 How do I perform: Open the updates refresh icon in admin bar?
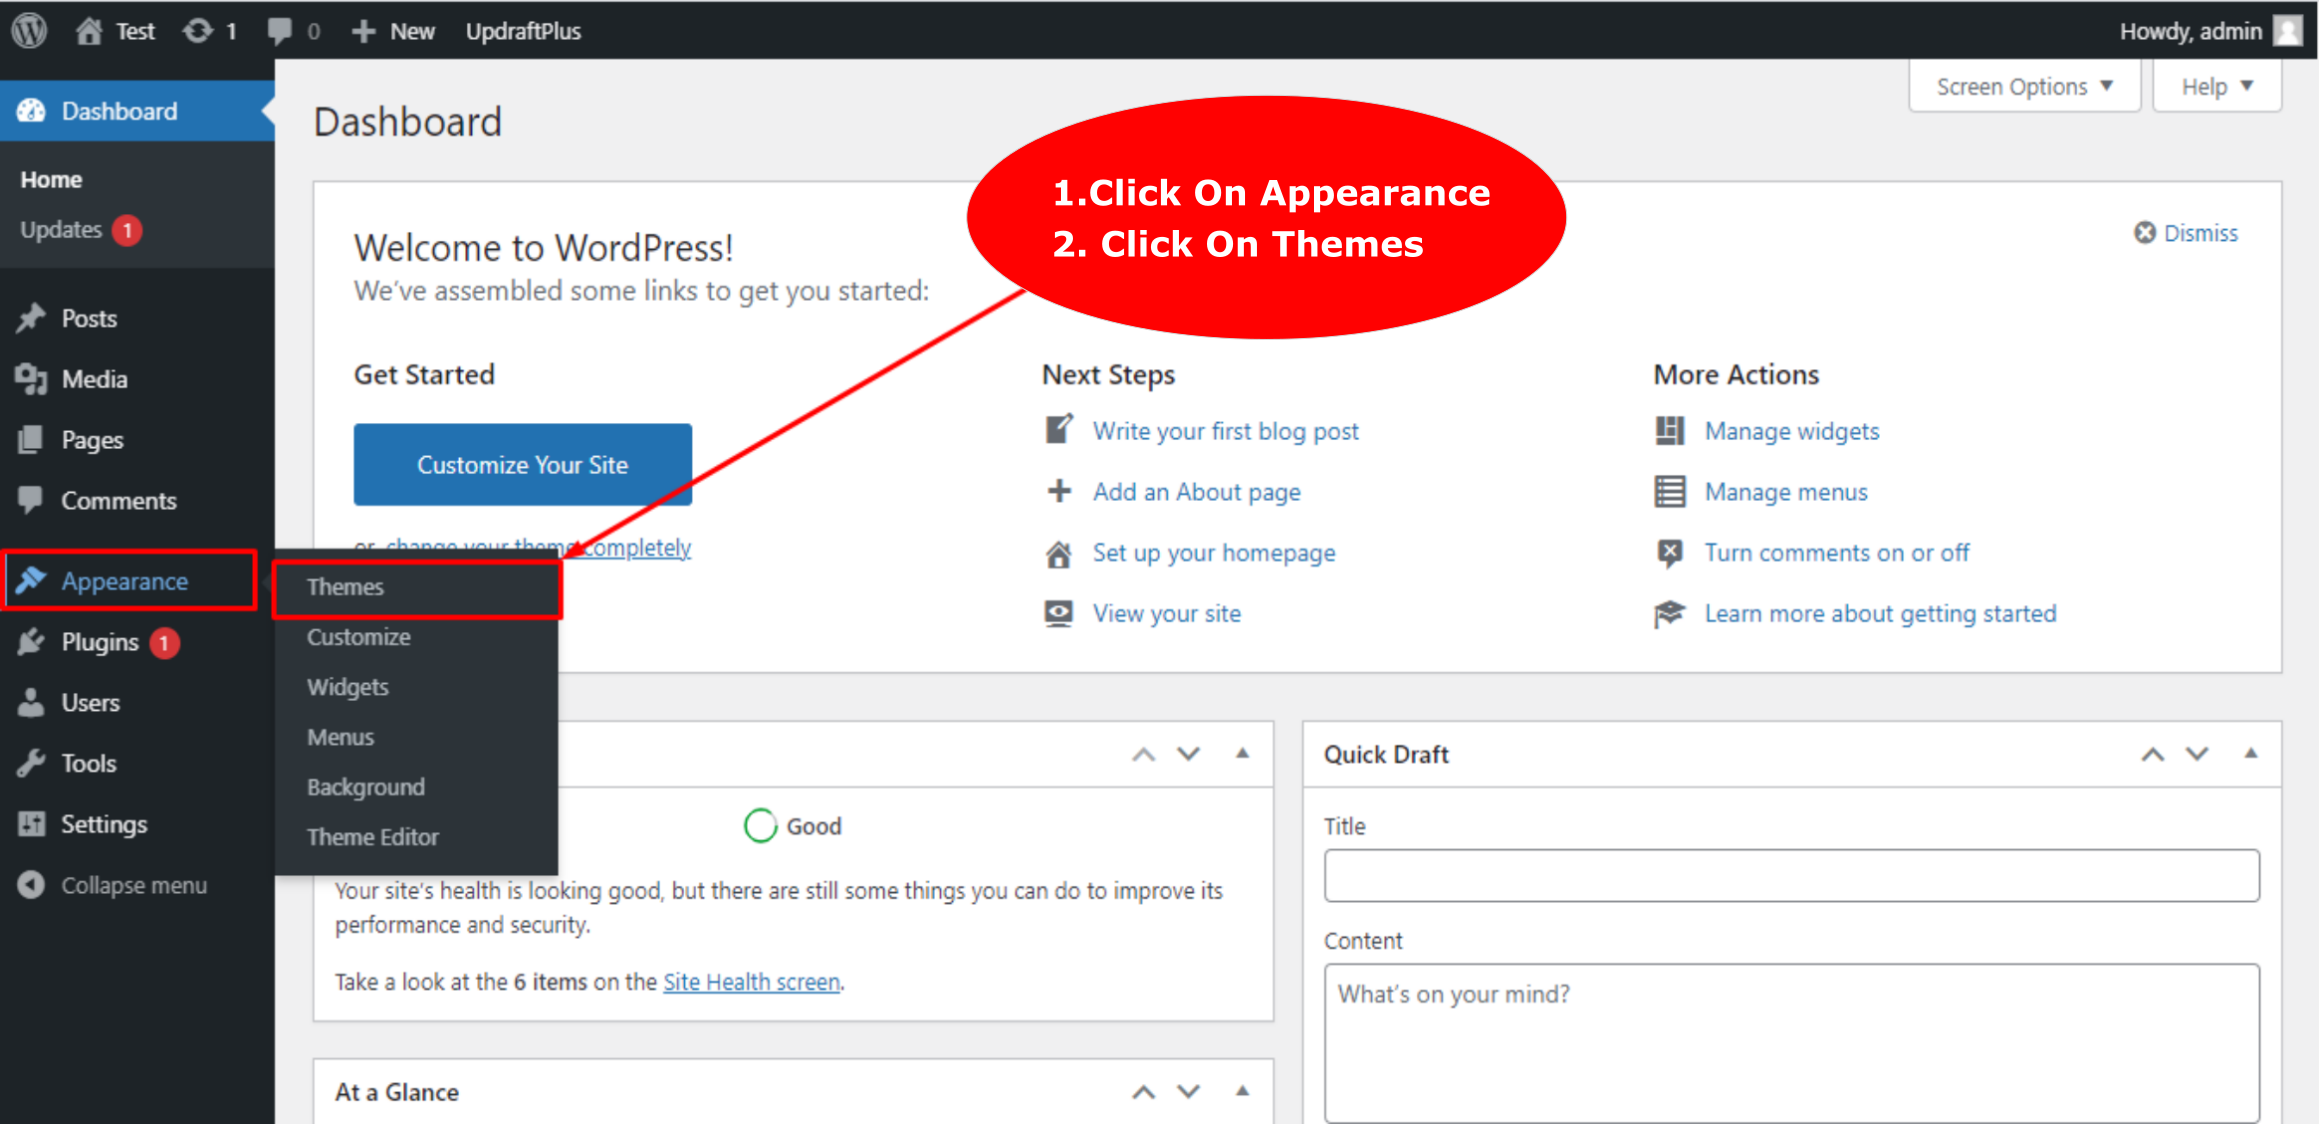click(198, 30)
